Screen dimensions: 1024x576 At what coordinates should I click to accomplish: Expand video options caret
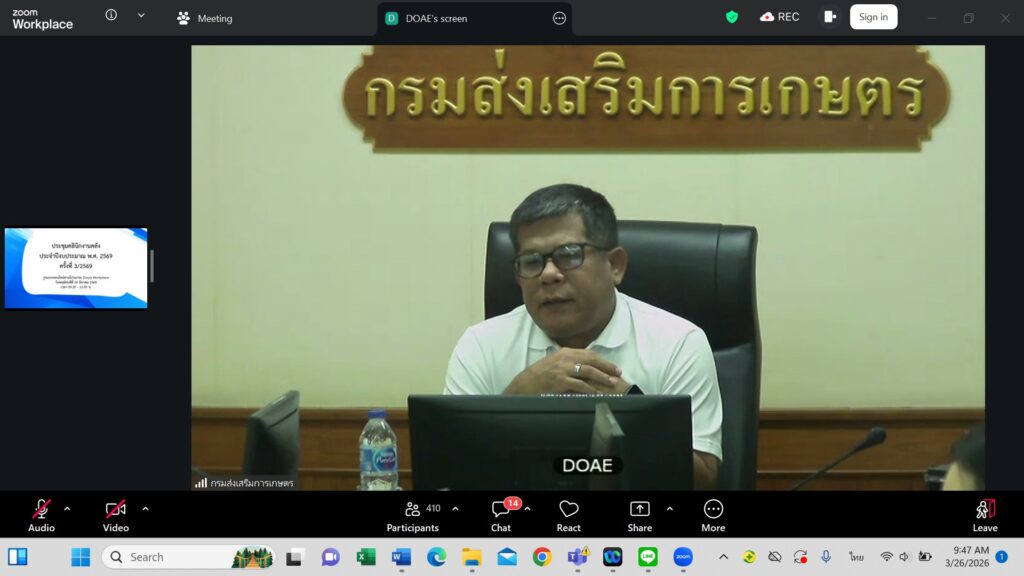tap(145, 508)
